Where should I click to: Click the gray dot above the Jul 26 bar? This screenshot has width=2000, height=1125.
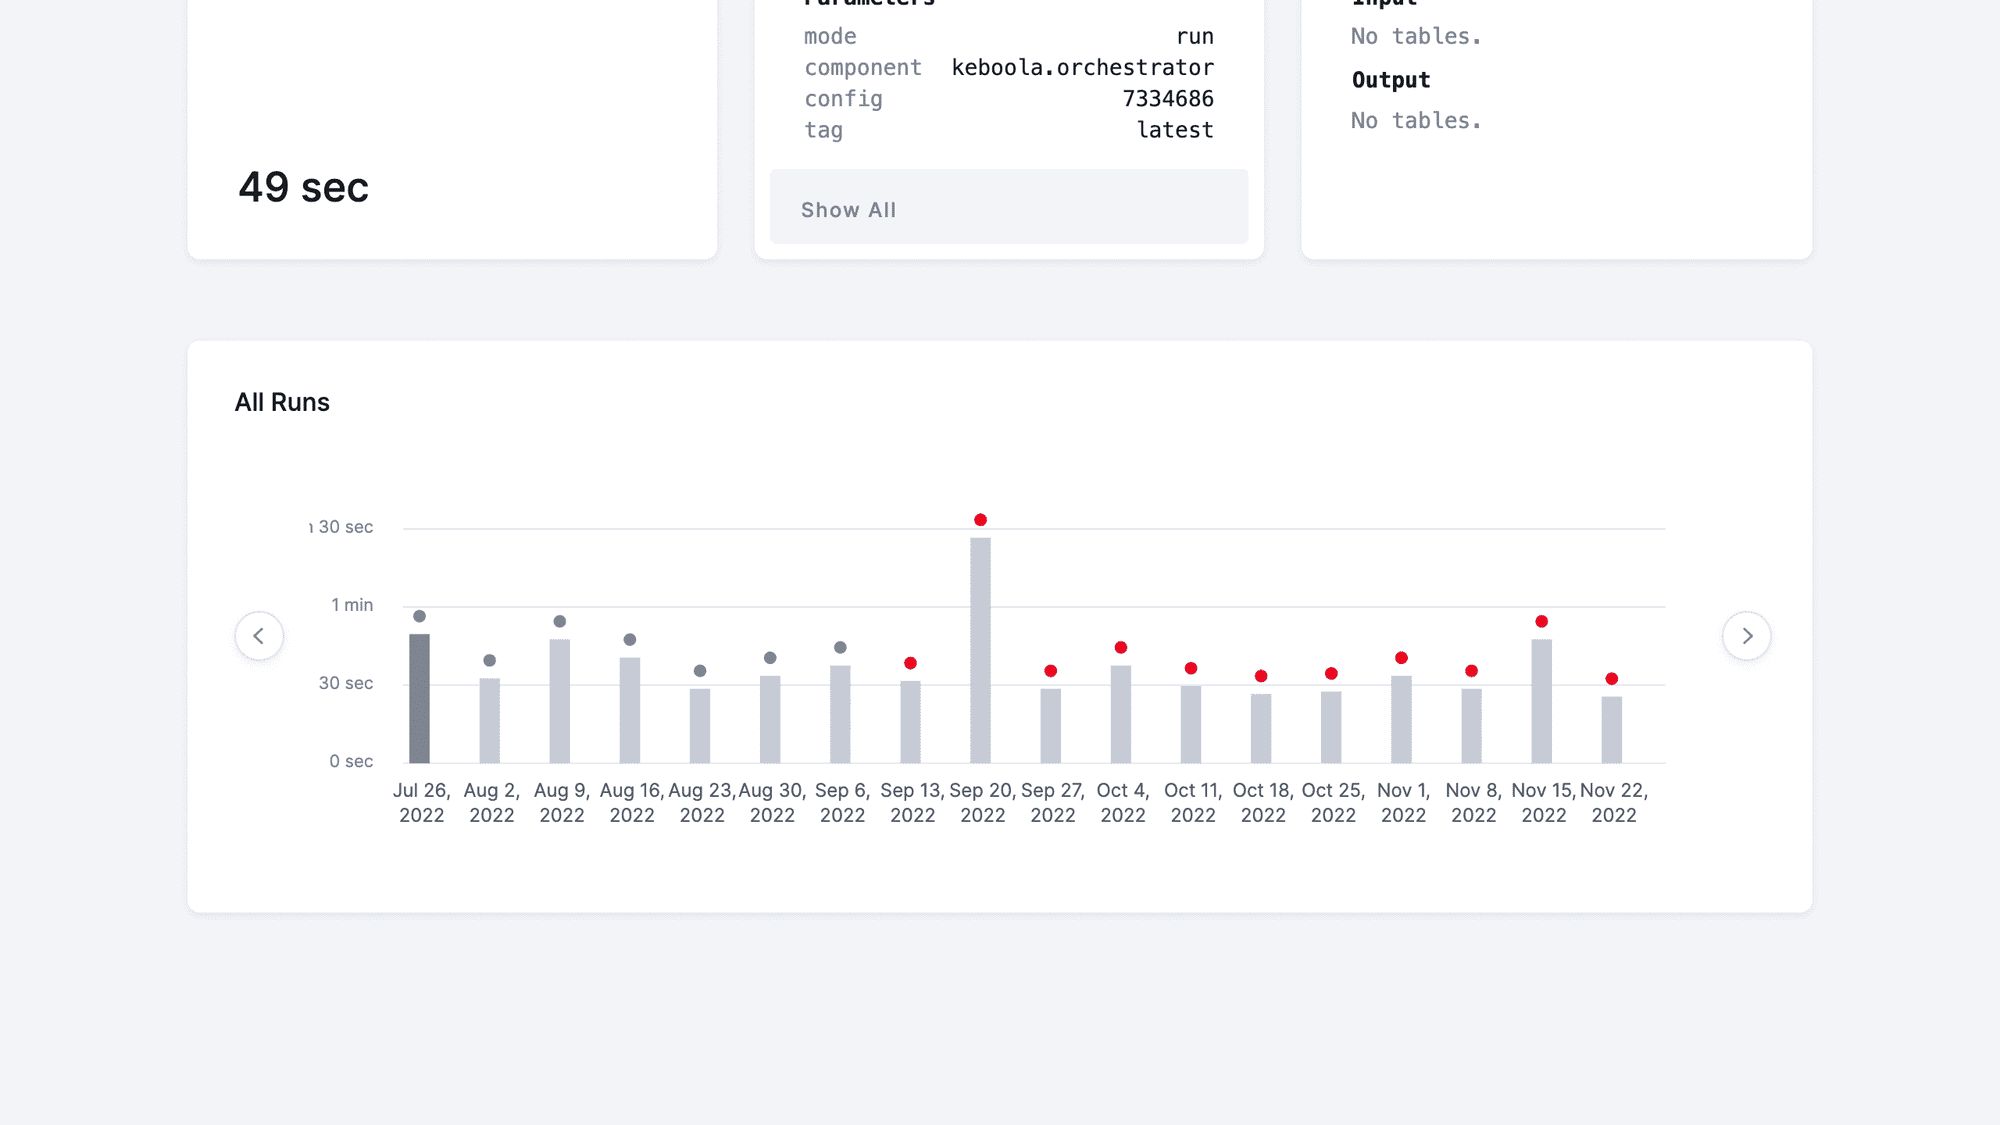tap(420, 616)
